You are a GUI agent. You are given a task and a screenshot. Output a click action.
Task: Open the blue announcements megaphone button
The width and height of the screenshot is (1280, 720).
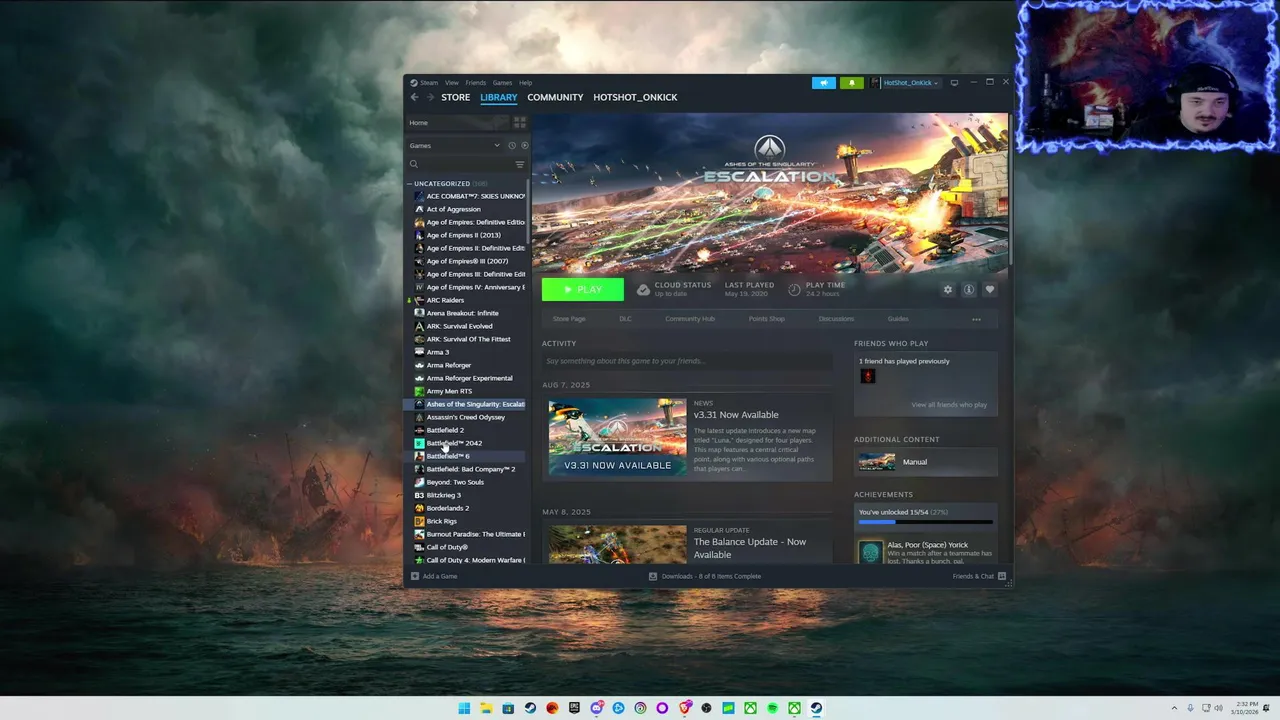824,83
